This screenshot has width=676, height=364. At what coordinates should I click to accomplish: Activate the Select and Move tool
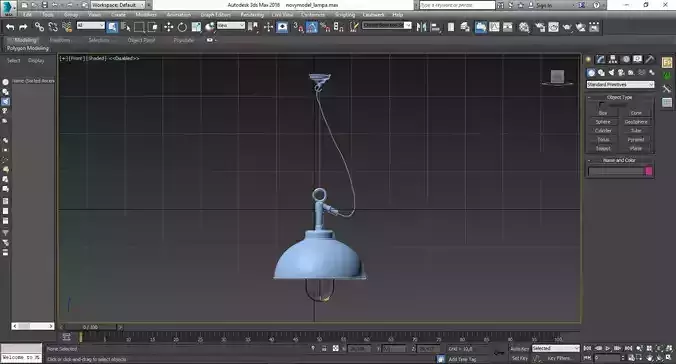(169, 27)
